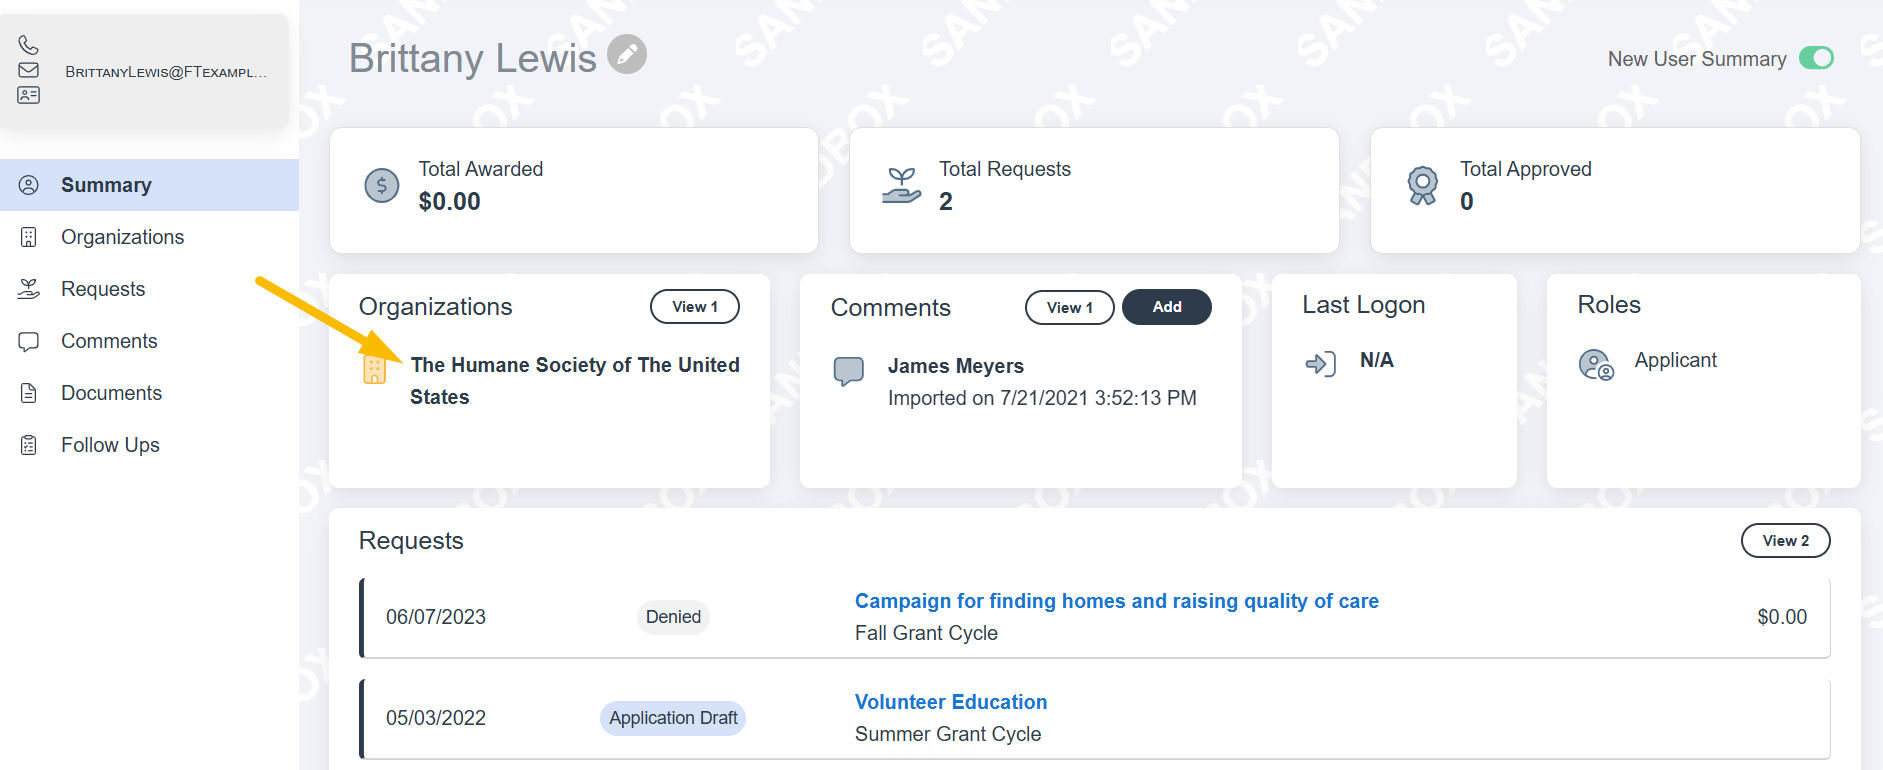Click the Total Approved ribbon badge icon
Viewport: 1883px width, 770px height.
[x=1423, y=185]
